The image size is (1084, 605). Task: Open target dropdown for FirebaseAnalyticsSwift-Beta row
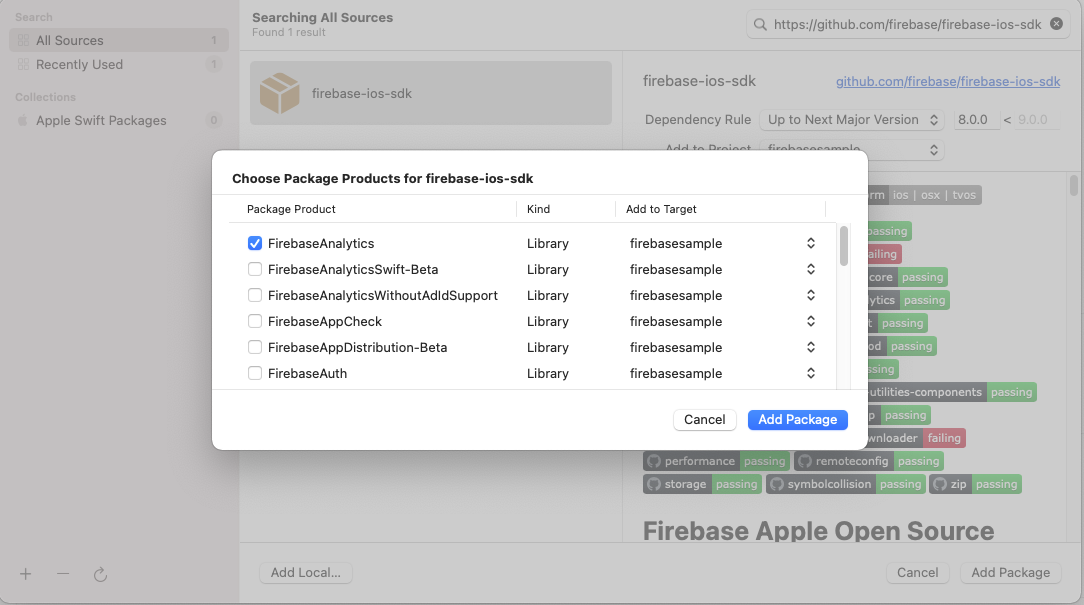click(810, 269)
